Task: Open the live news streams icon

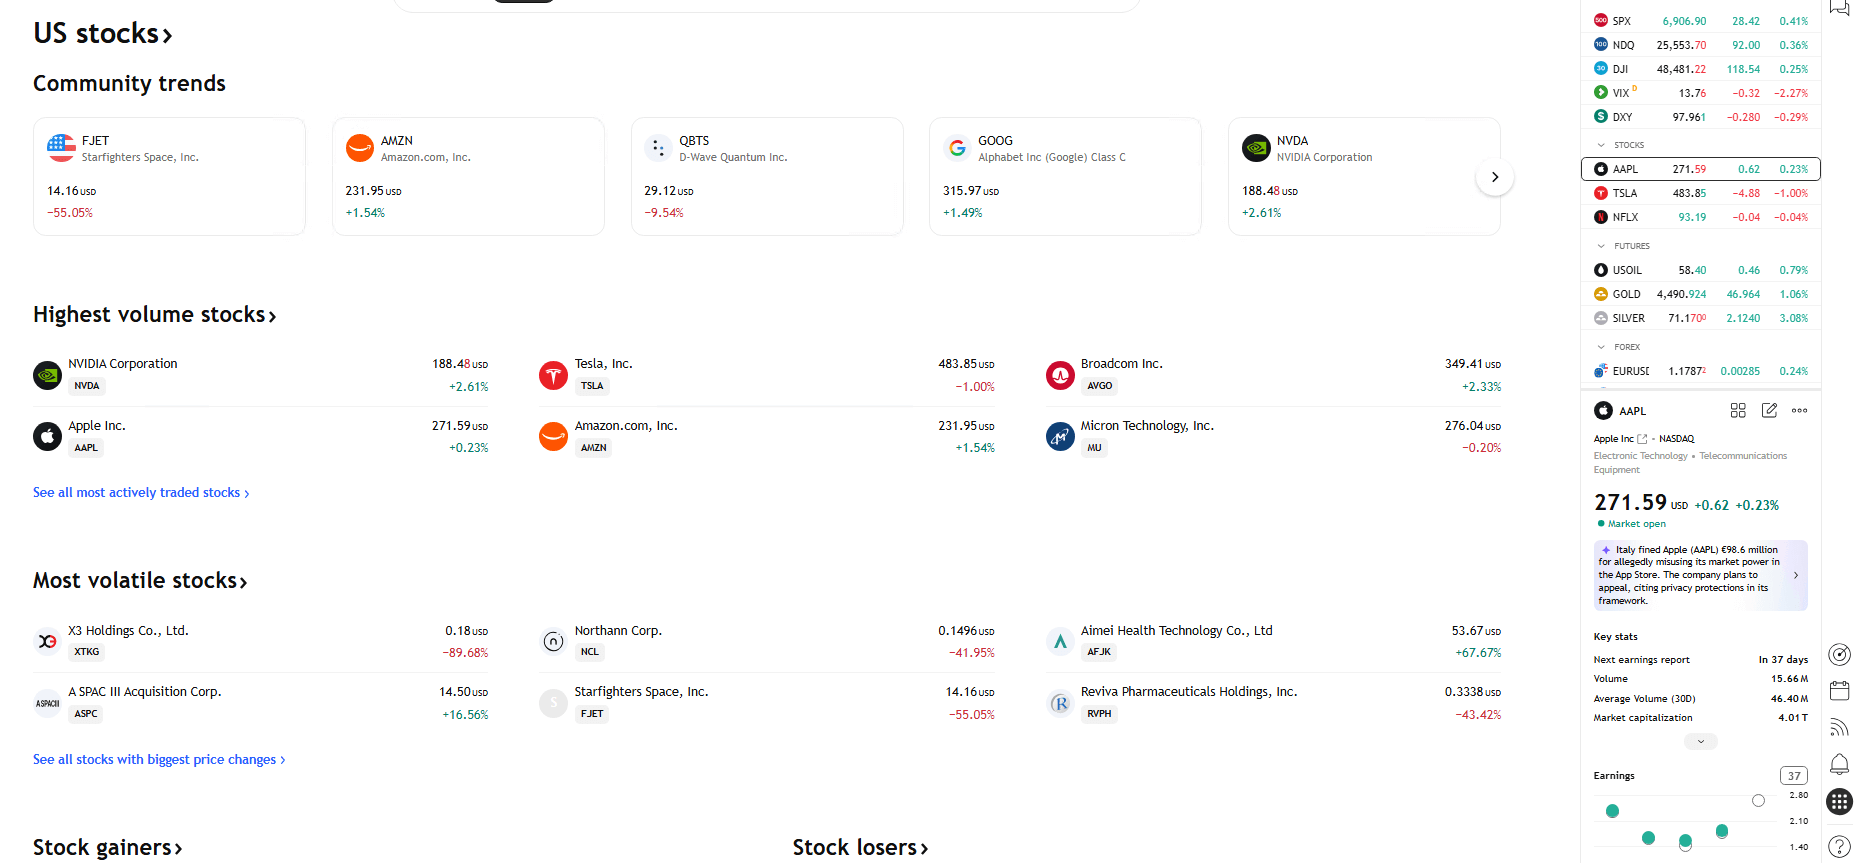Action: coord(1839,727)
